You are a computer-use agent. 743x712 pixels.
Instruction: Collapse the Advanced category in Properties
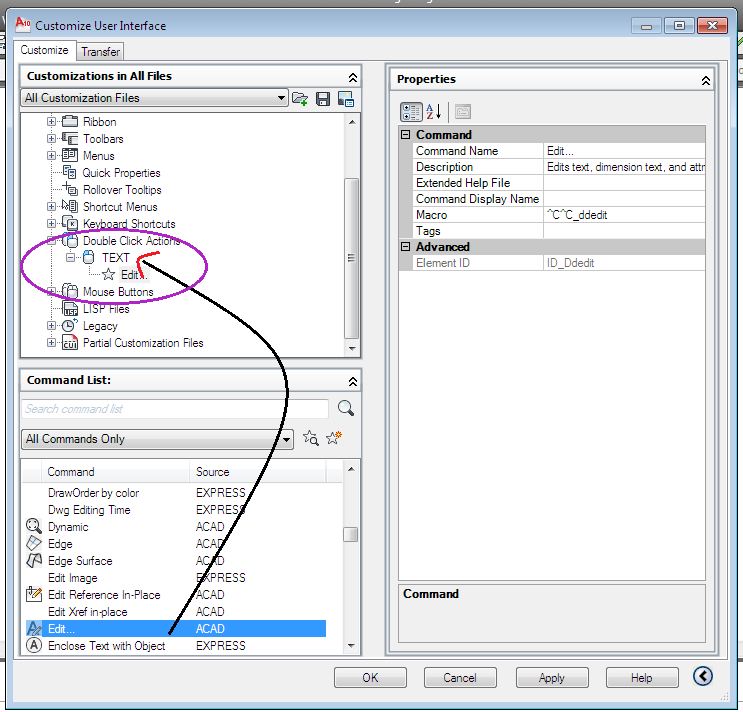(406, 246)
